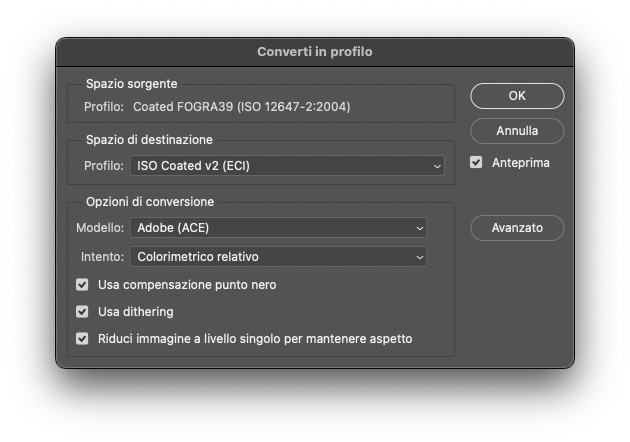Uncheck the Usa dithering checkbox
This screenshot has width=630, height=442.
83,312
